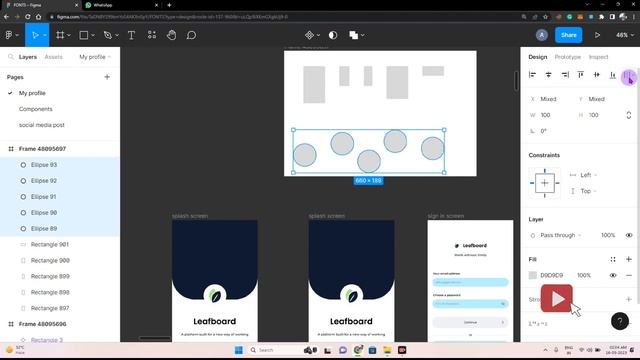
Task: Switch to the Prototype tab
Action: coord(567,57)
